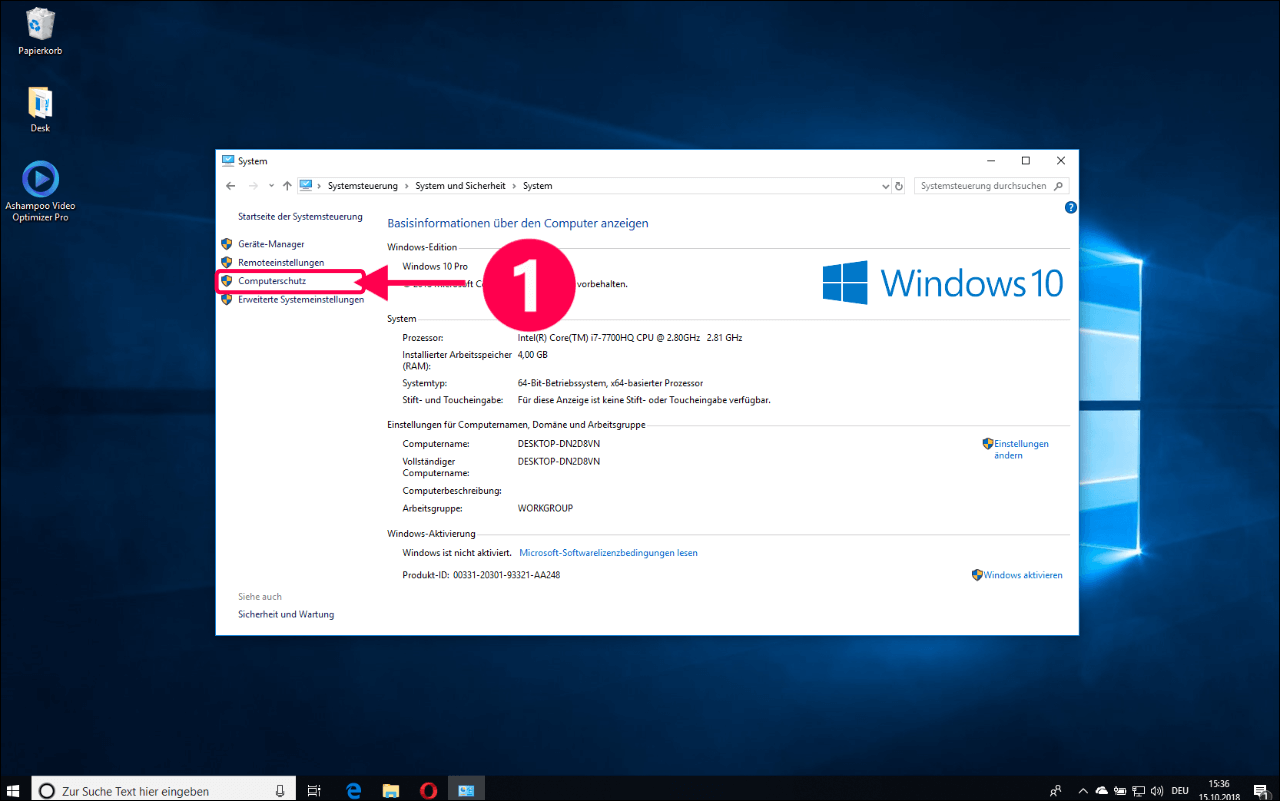Click the microphone icon in taskbar search
1280x801 pixels.
tap(281, 790)
